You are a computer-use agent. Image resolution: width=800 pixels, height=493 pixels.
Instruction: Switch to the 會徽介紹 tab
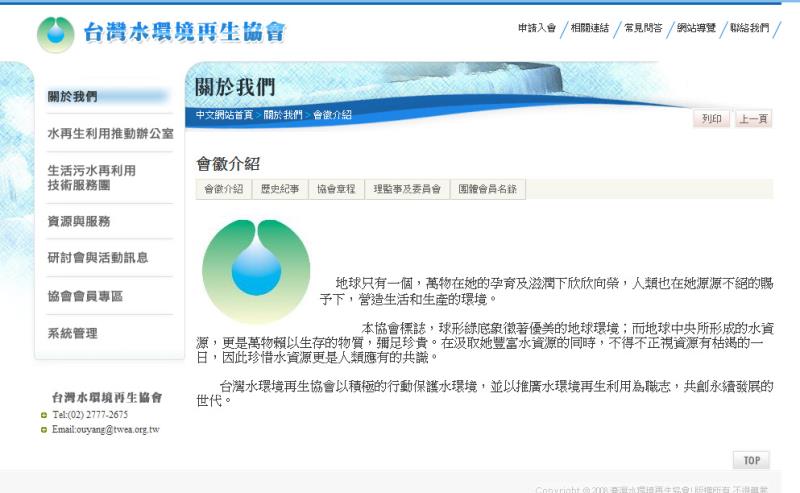click(223, 189)
